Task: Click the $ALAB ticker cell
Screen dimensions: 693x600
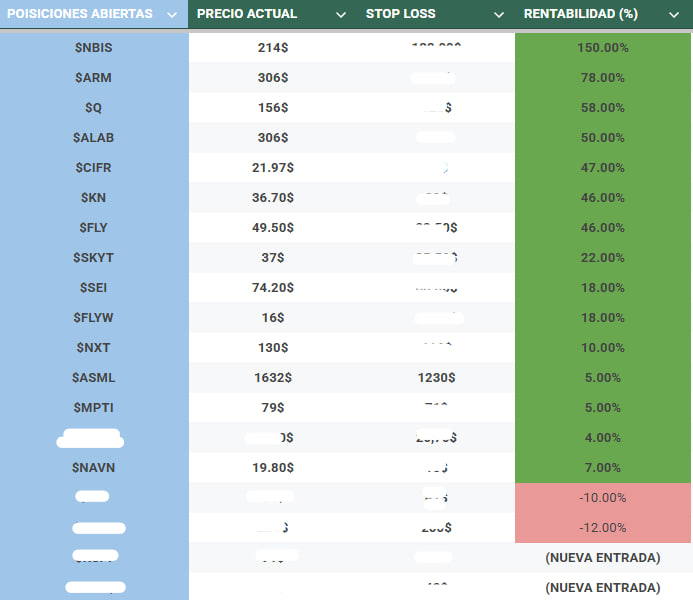Action: (x=94, y=138)
